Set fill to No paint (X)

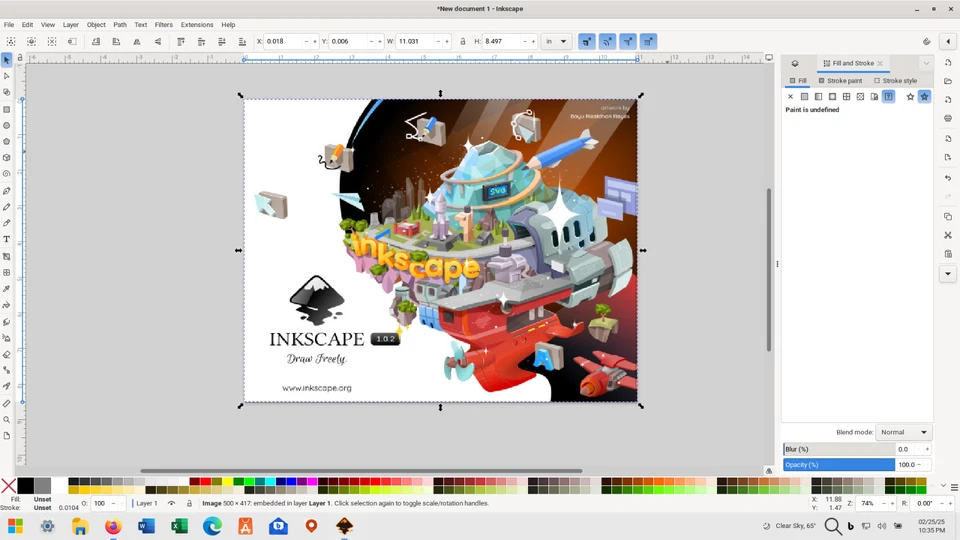(x=790, y=97)
